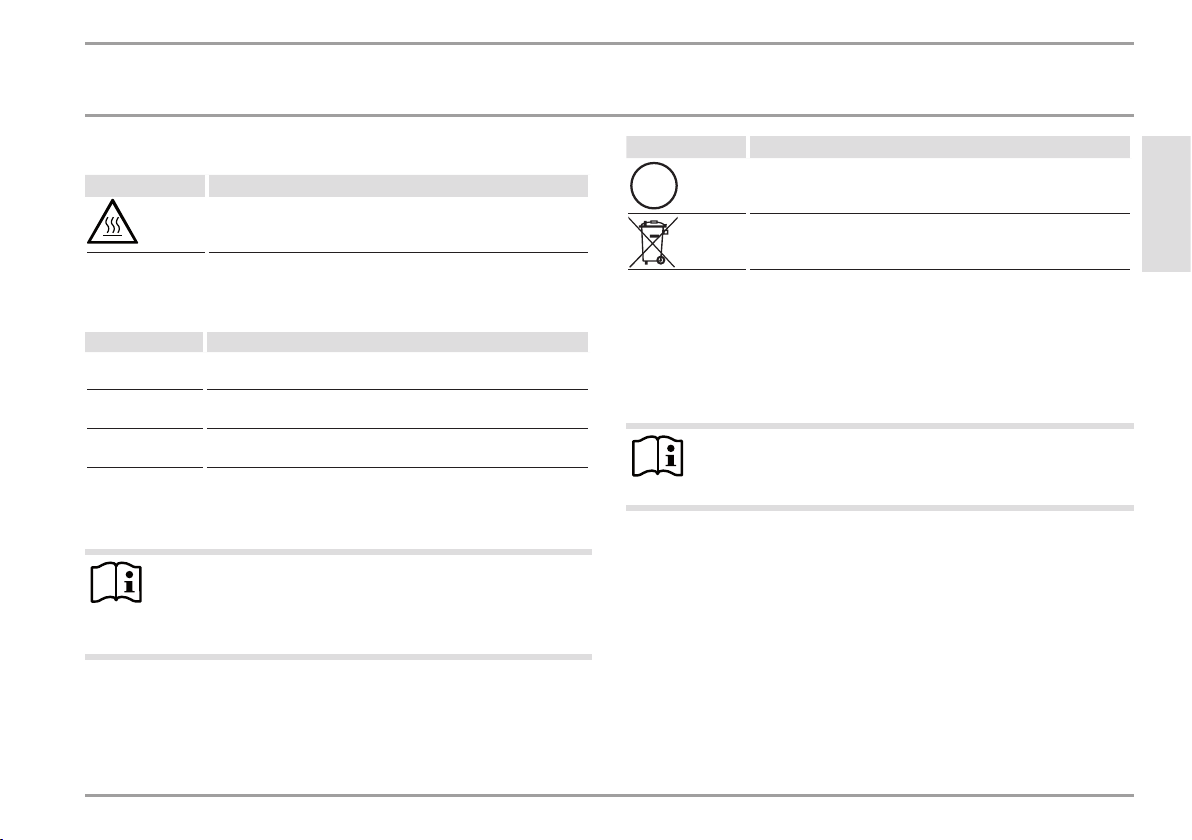Open the info book icon in left column
The height and width of the screenshot is (840, 1192).
pyautogui.click(x=116, y=584)
